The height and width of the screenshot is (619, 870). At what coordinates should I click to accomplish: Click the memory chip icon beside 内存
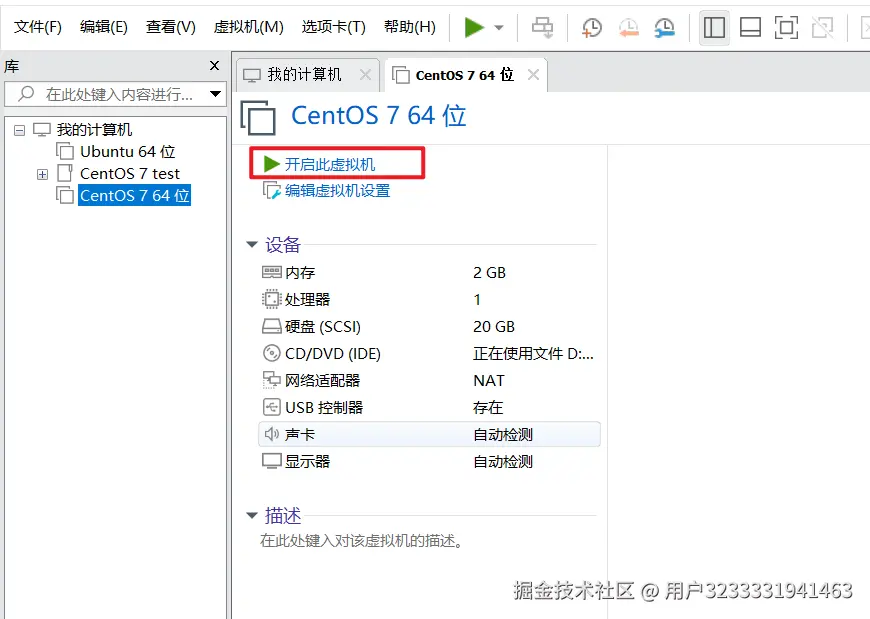click(x=271, y=272)
